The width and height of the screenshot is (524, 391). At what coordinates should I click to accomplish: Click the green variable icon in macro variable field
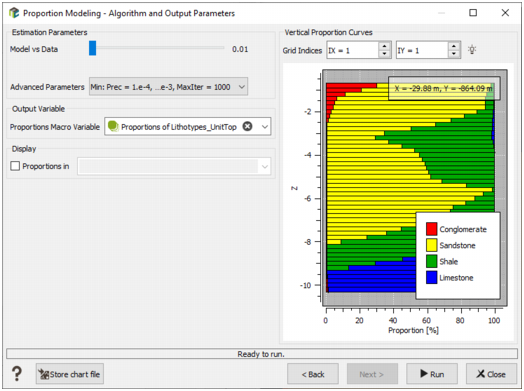113,126
